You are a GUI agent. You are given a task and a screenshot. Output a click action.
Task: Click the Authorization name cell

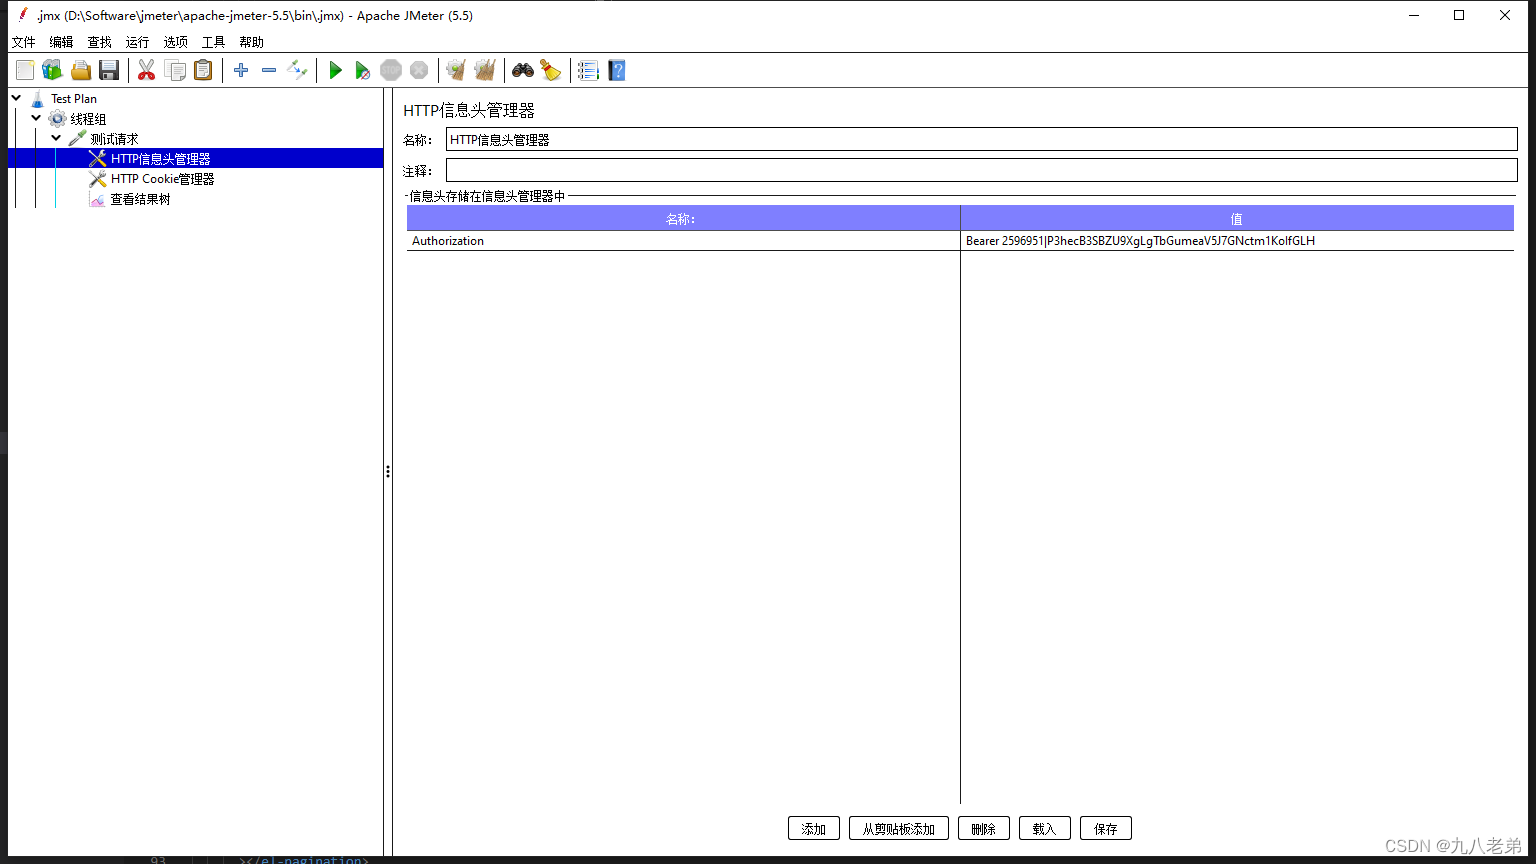683,241
